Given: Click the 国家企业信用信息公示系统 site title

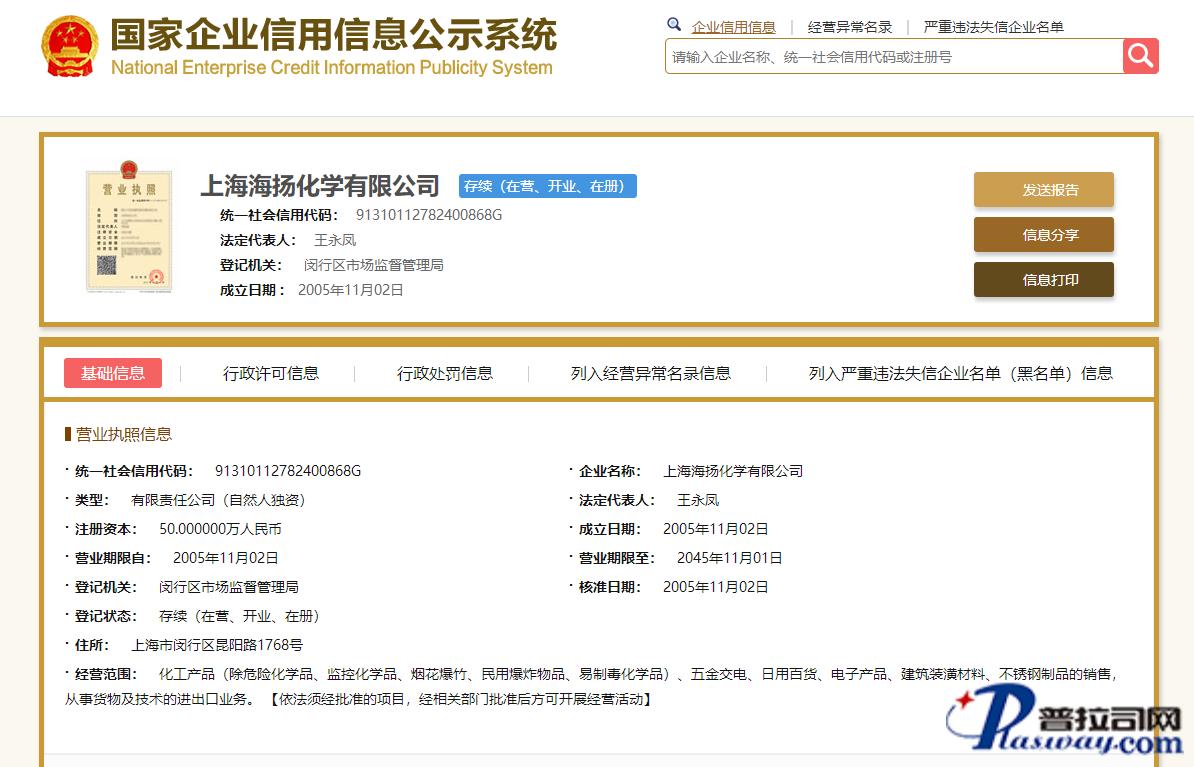Looking at the screenshot, I should click(x=333, y=36).
